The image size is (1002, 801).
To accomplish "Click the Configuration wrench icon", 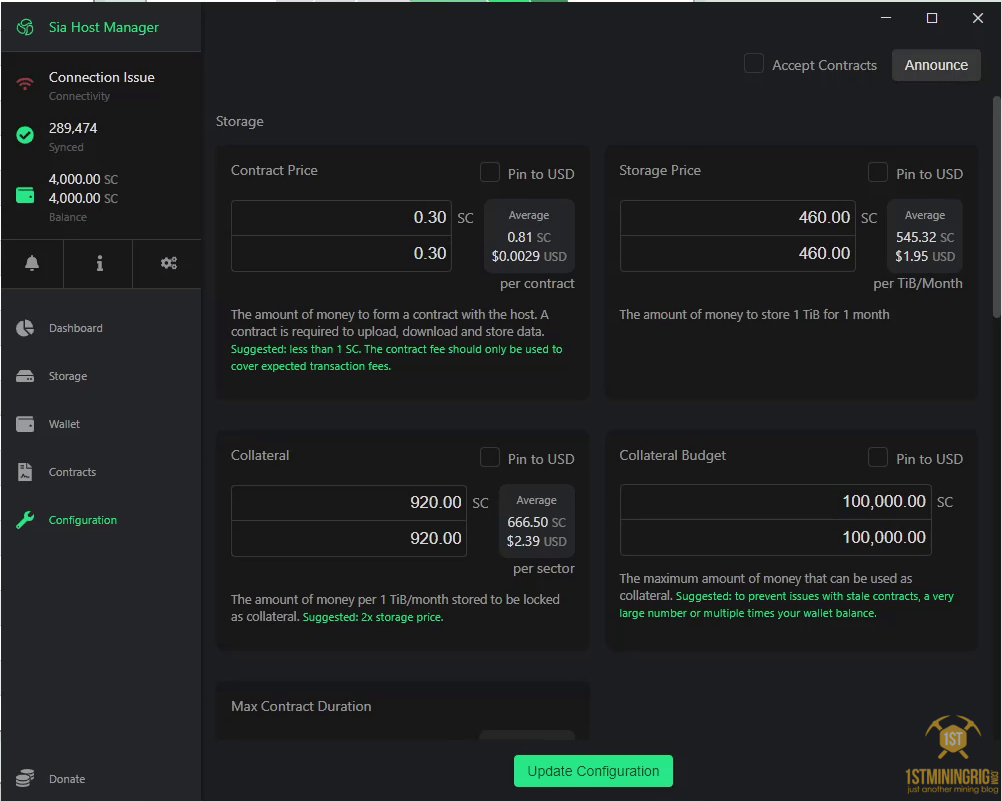I will click(25, 520).
